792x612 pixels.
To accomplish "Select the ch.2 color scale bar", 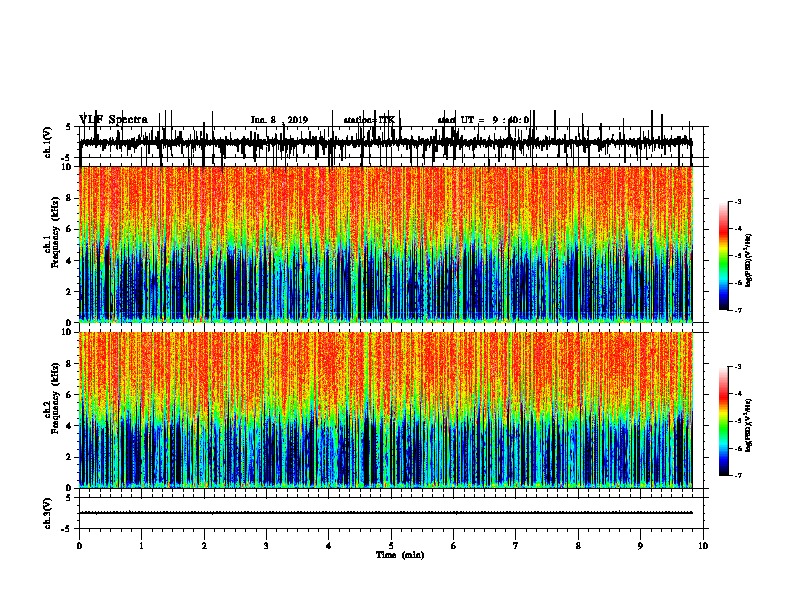I will pyautogui.click(x=724, y=421).
